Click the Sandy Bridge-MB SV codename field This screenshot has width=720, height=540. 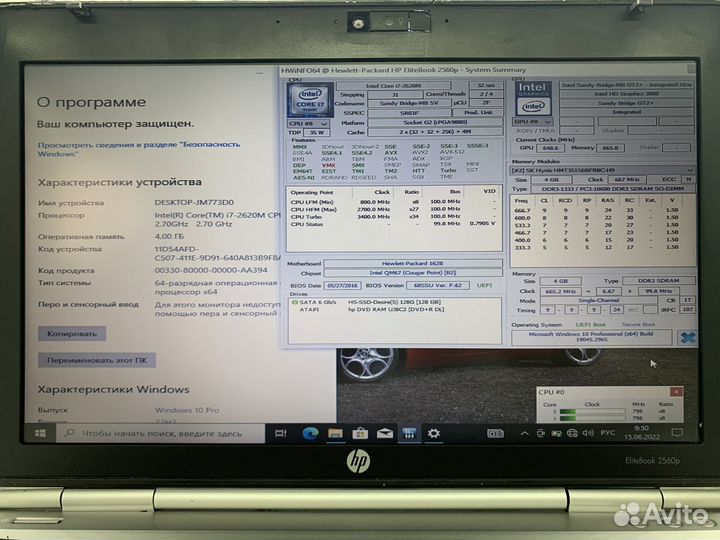[x=409, y=103]
